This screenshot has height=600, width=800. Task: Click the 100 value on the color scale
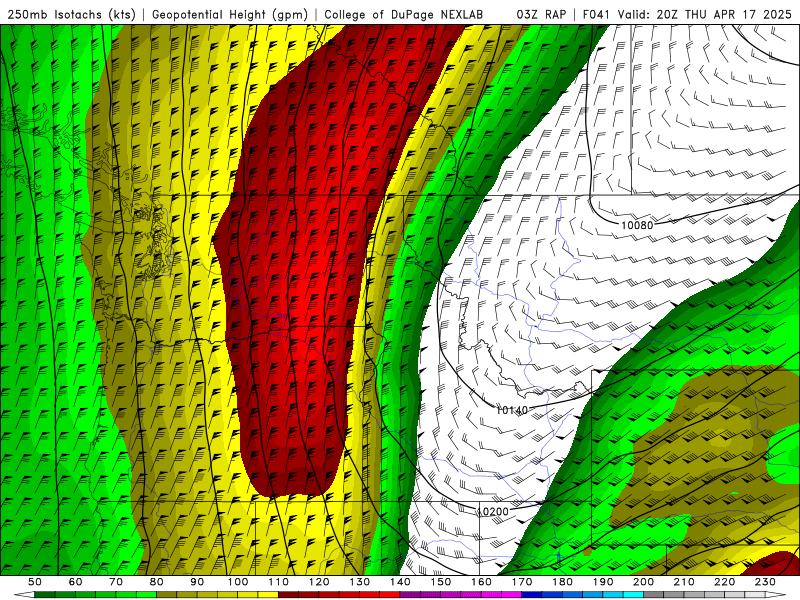pyautogui.click(x=238, y=582)
